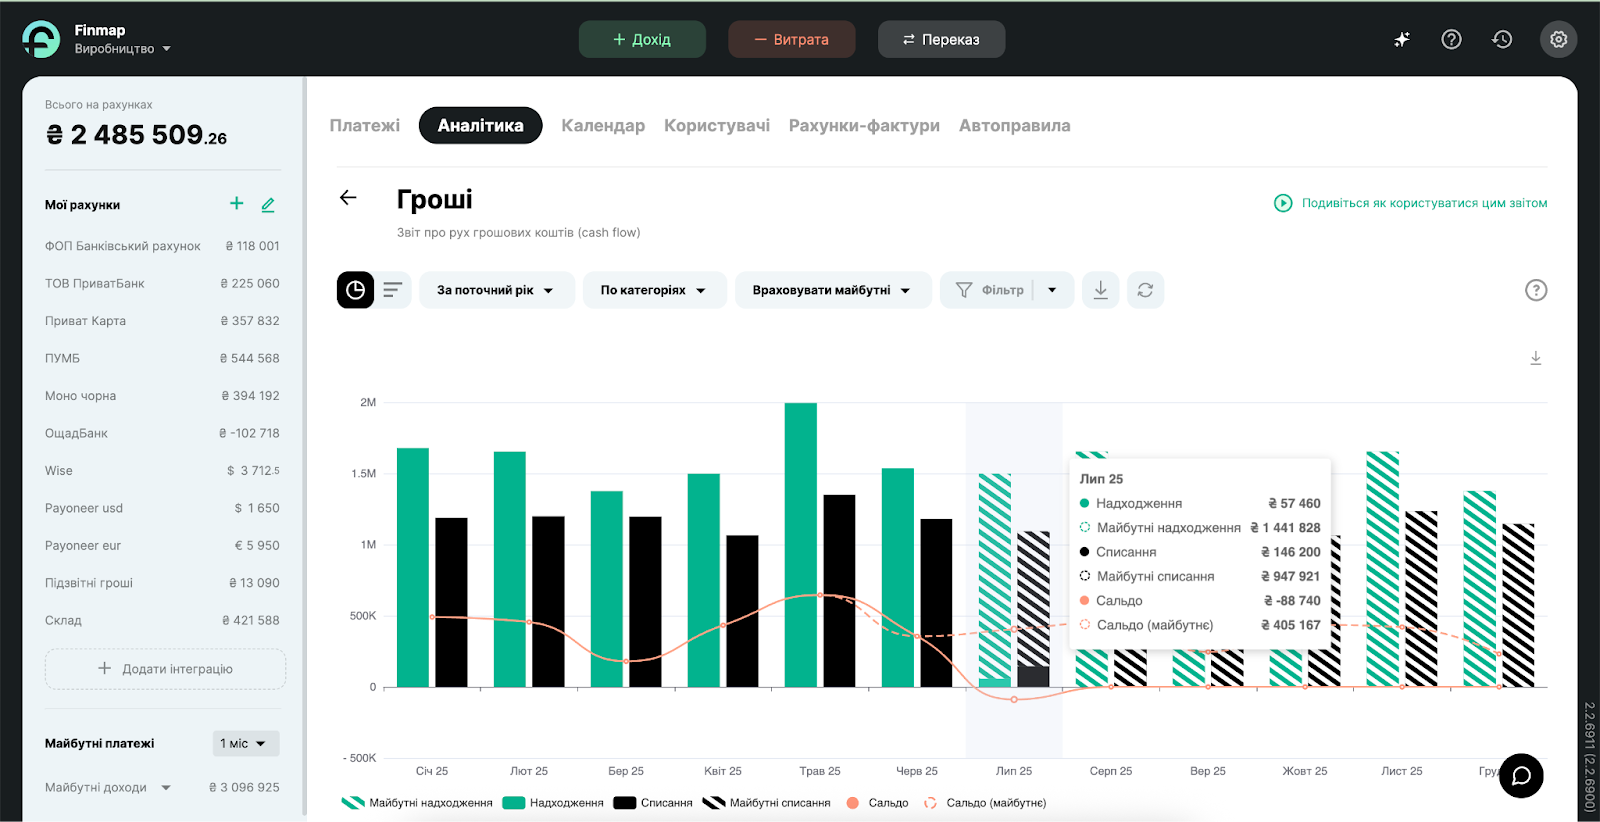The width and height of the screenshot is (1600, 822).
Task: Expand the Виробництво company dropdown
Action: [123, 48]
